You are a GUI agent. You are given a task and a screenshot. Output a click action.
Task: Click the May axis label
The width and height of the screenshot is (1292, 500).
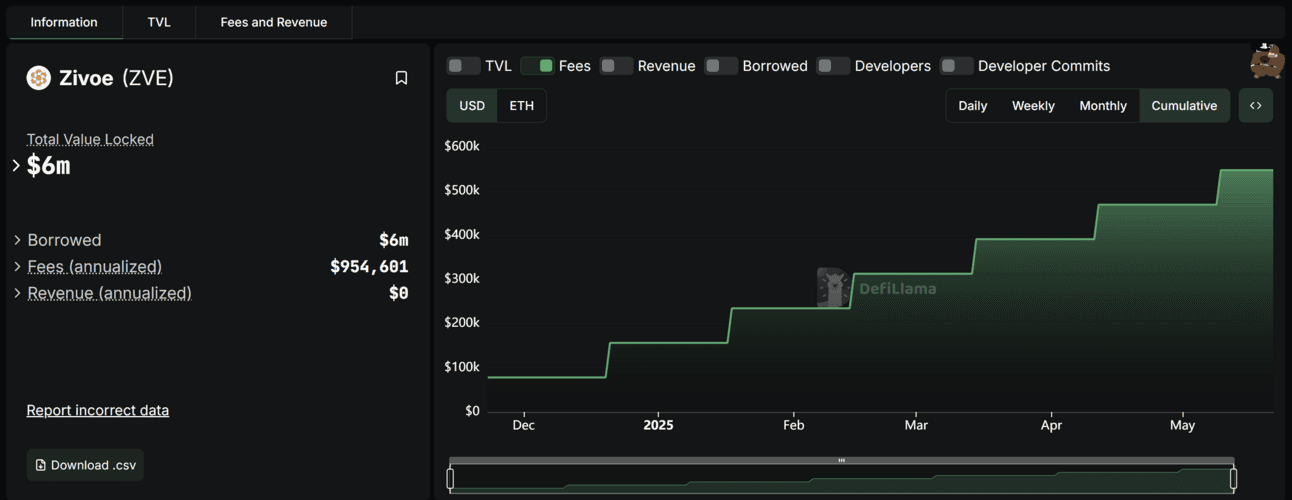(1182, 425)
